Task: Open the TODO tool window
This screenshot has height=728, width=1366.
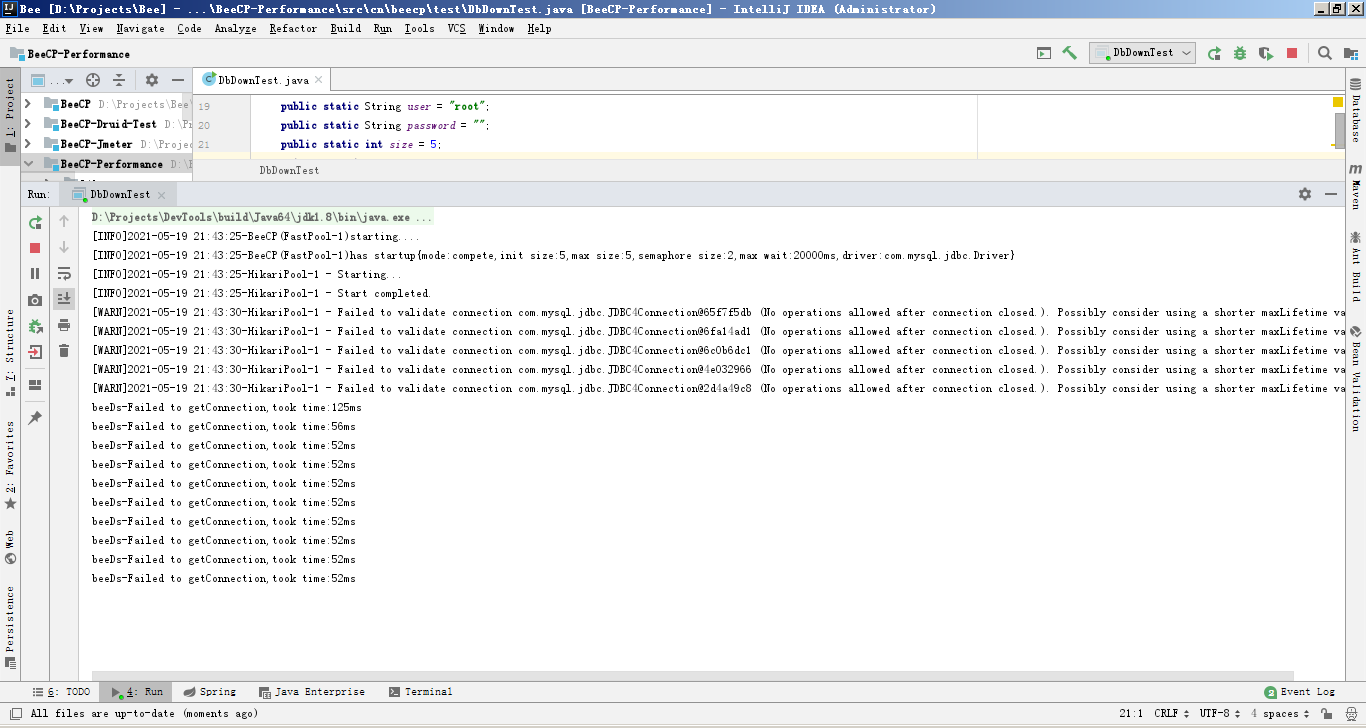Action: coord(60,692)
